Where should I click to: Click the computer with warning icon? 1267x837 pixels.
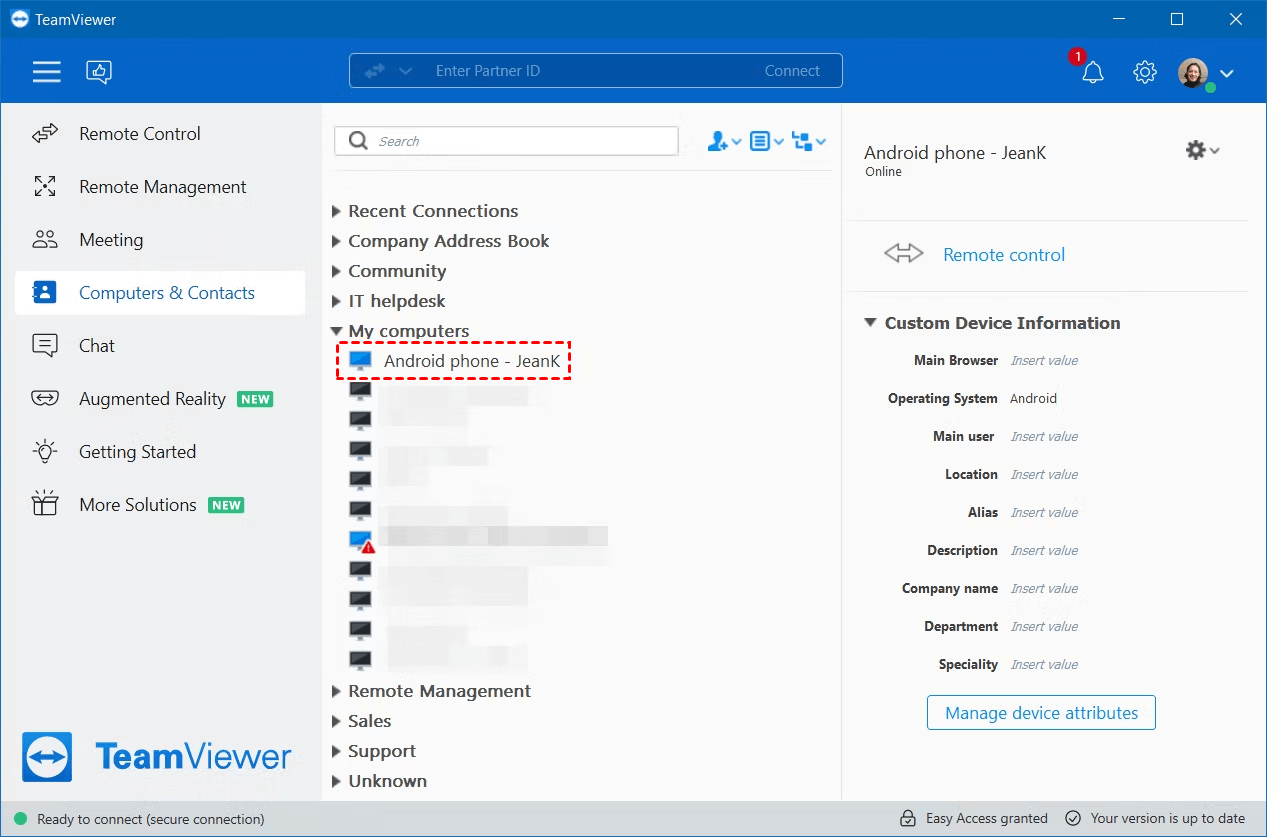361,541
